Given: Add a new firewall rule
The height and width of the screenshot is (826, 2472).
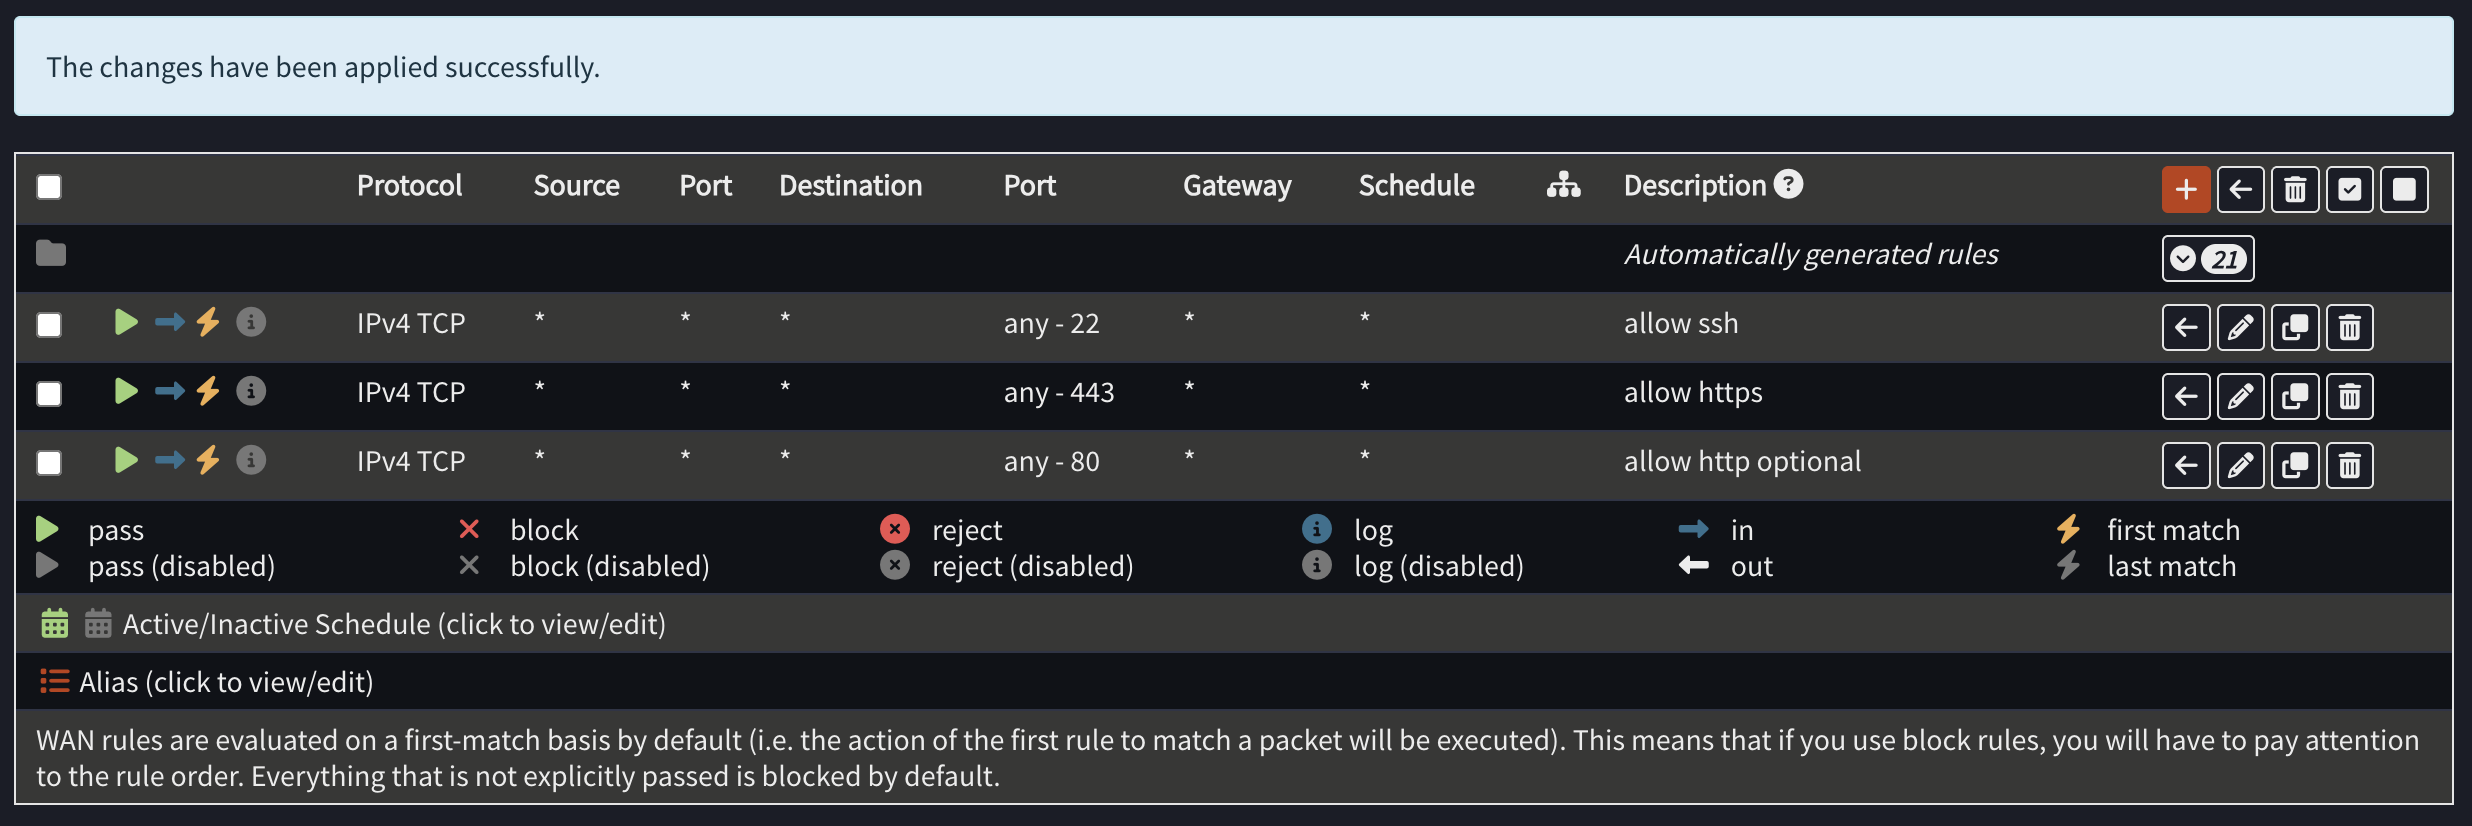Looking at the screenshot, I should (x=2186, y=188).
